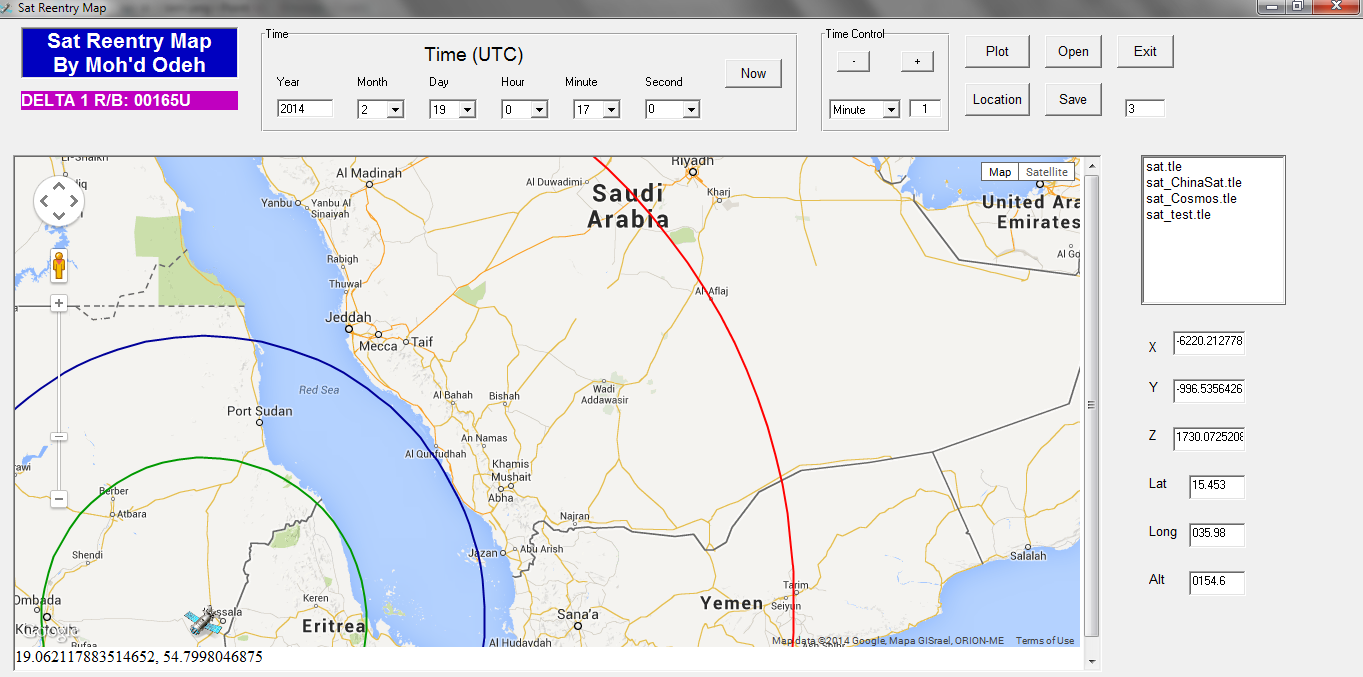The image size is (1363, 677).
Task: Click the satellite marker icon on the map
Action: 203,622
